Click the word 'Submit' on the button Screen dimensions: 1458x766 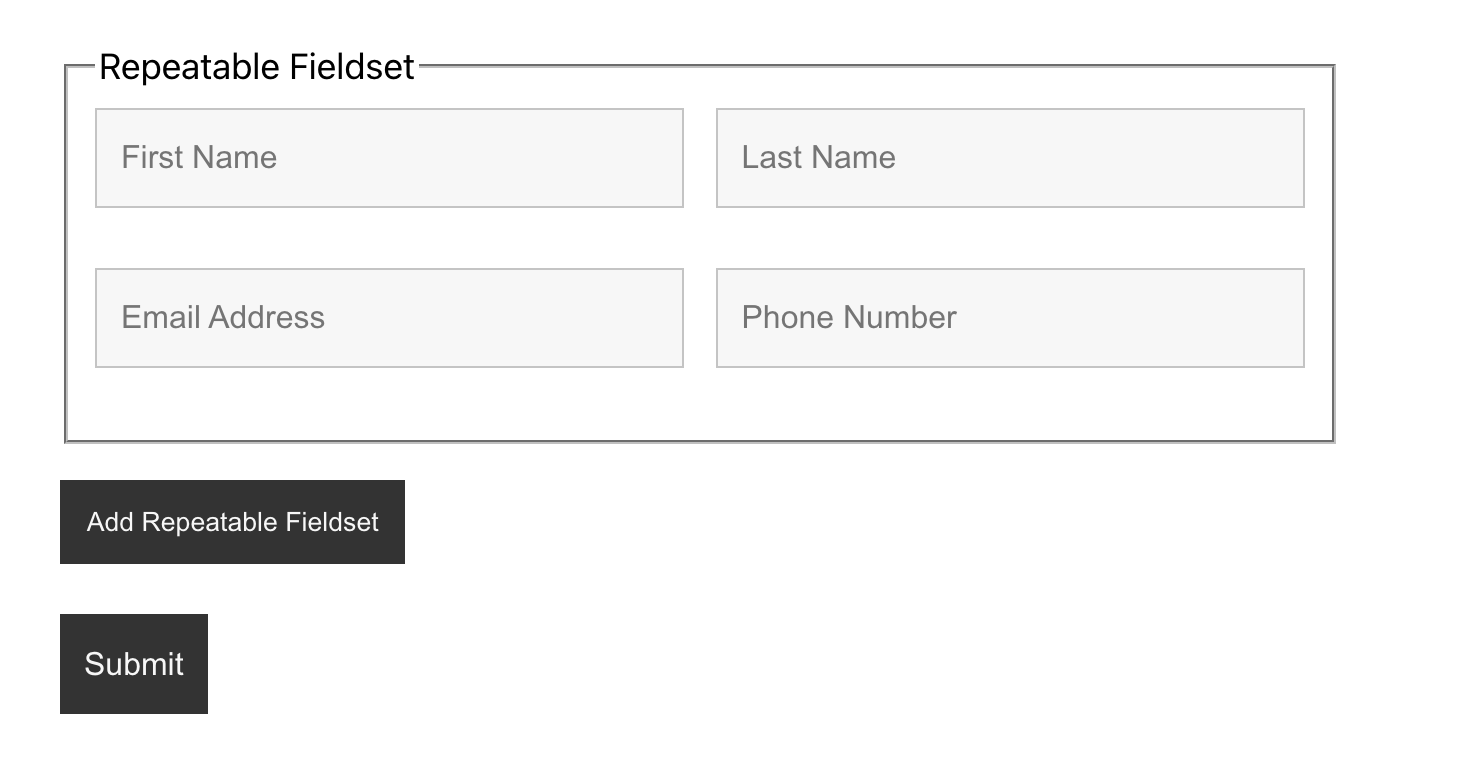(134, 664)
